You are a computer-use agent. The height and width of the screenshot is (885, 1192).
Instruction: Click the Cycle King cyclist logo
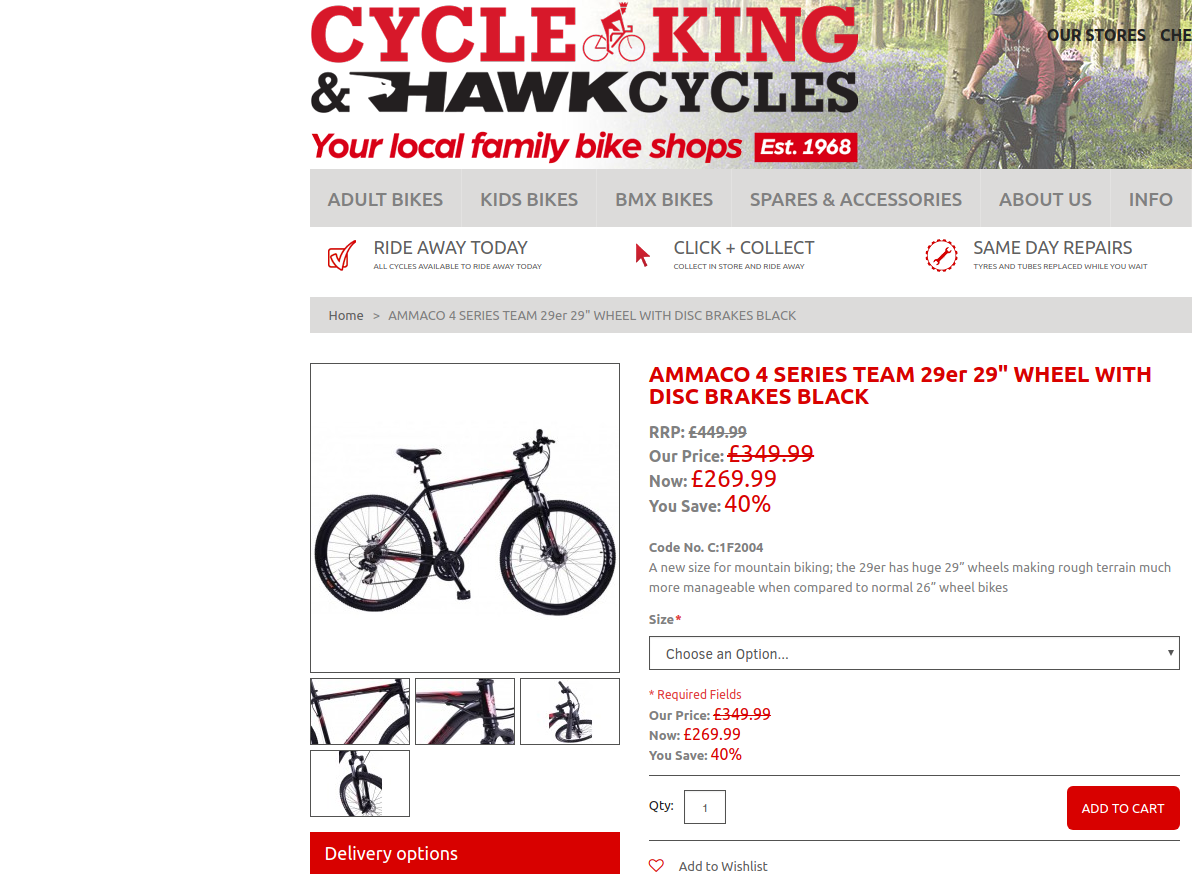tap(614, 32)
